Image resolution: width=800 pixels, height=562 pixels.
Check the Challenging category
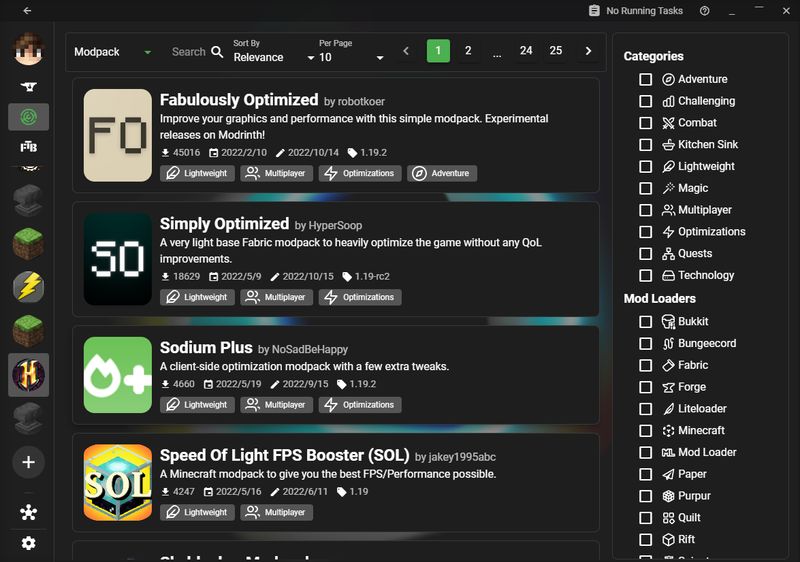(645, 101)
